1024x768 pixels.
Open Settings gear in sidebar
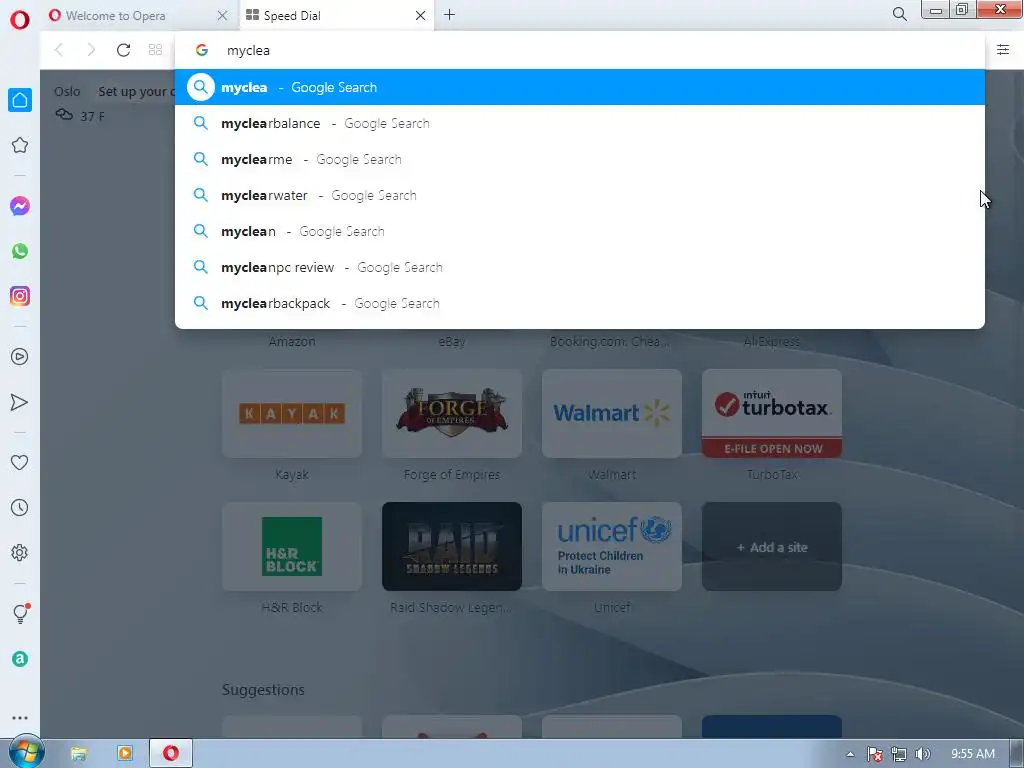pyautogui.click(x=20, y=552)
